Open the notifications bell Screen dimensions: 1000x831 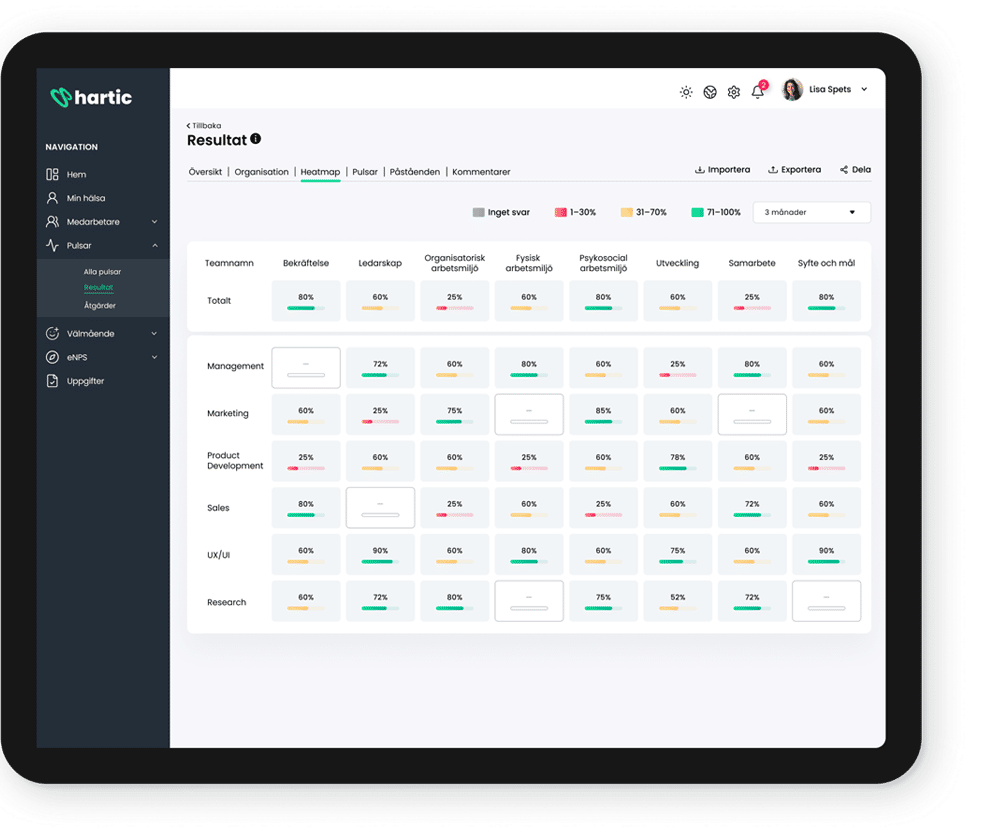[x=758, y=92]
